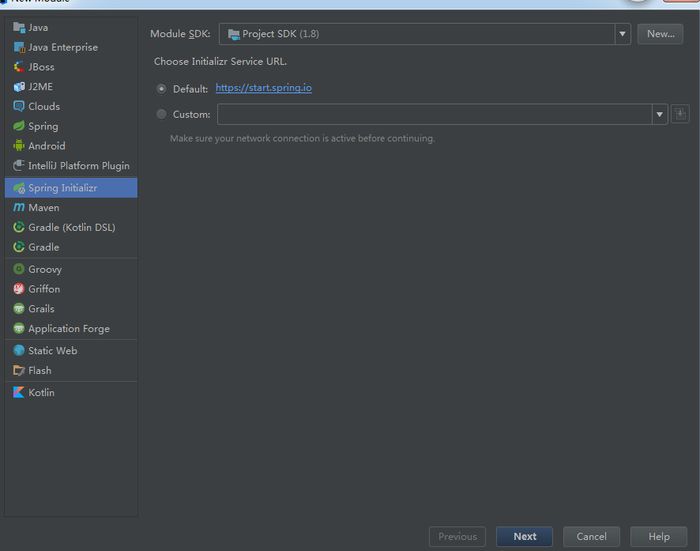The image size is (700, 551).
Task: Expand the Custom URL dropdown arrow
Action: 660,115
